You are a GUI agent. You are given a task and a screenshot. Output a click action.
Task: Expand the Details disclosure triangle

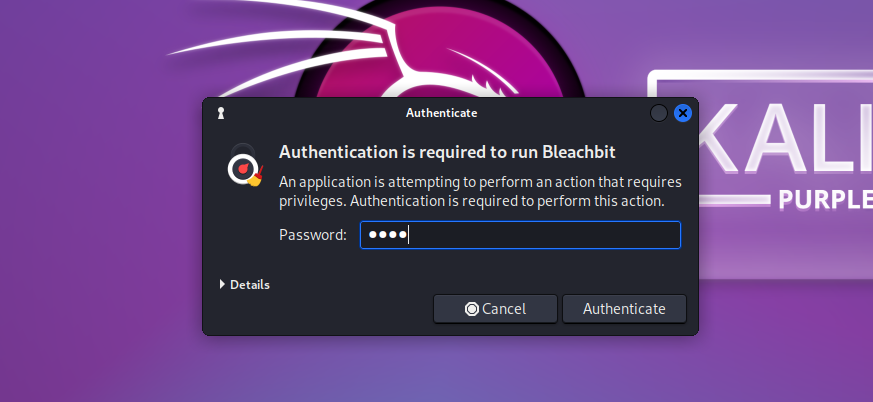pyautogui.click(x=222, y=284)
